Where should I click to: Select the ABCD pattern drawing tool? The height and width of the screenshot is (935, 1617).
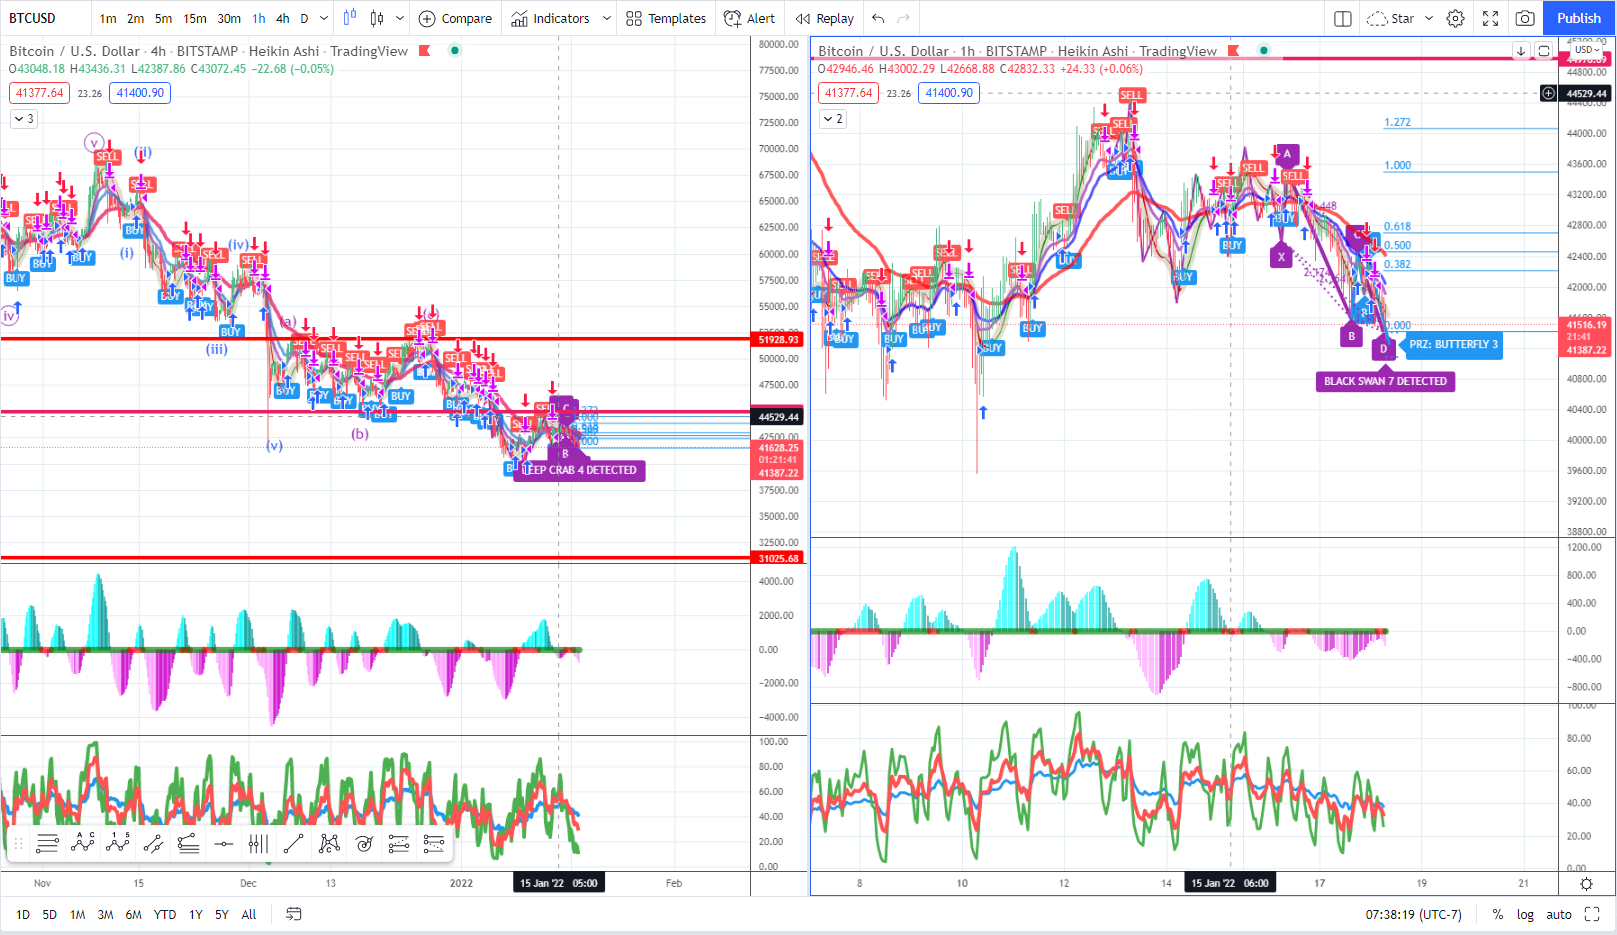pyautogui.click(x=83, y=844)
